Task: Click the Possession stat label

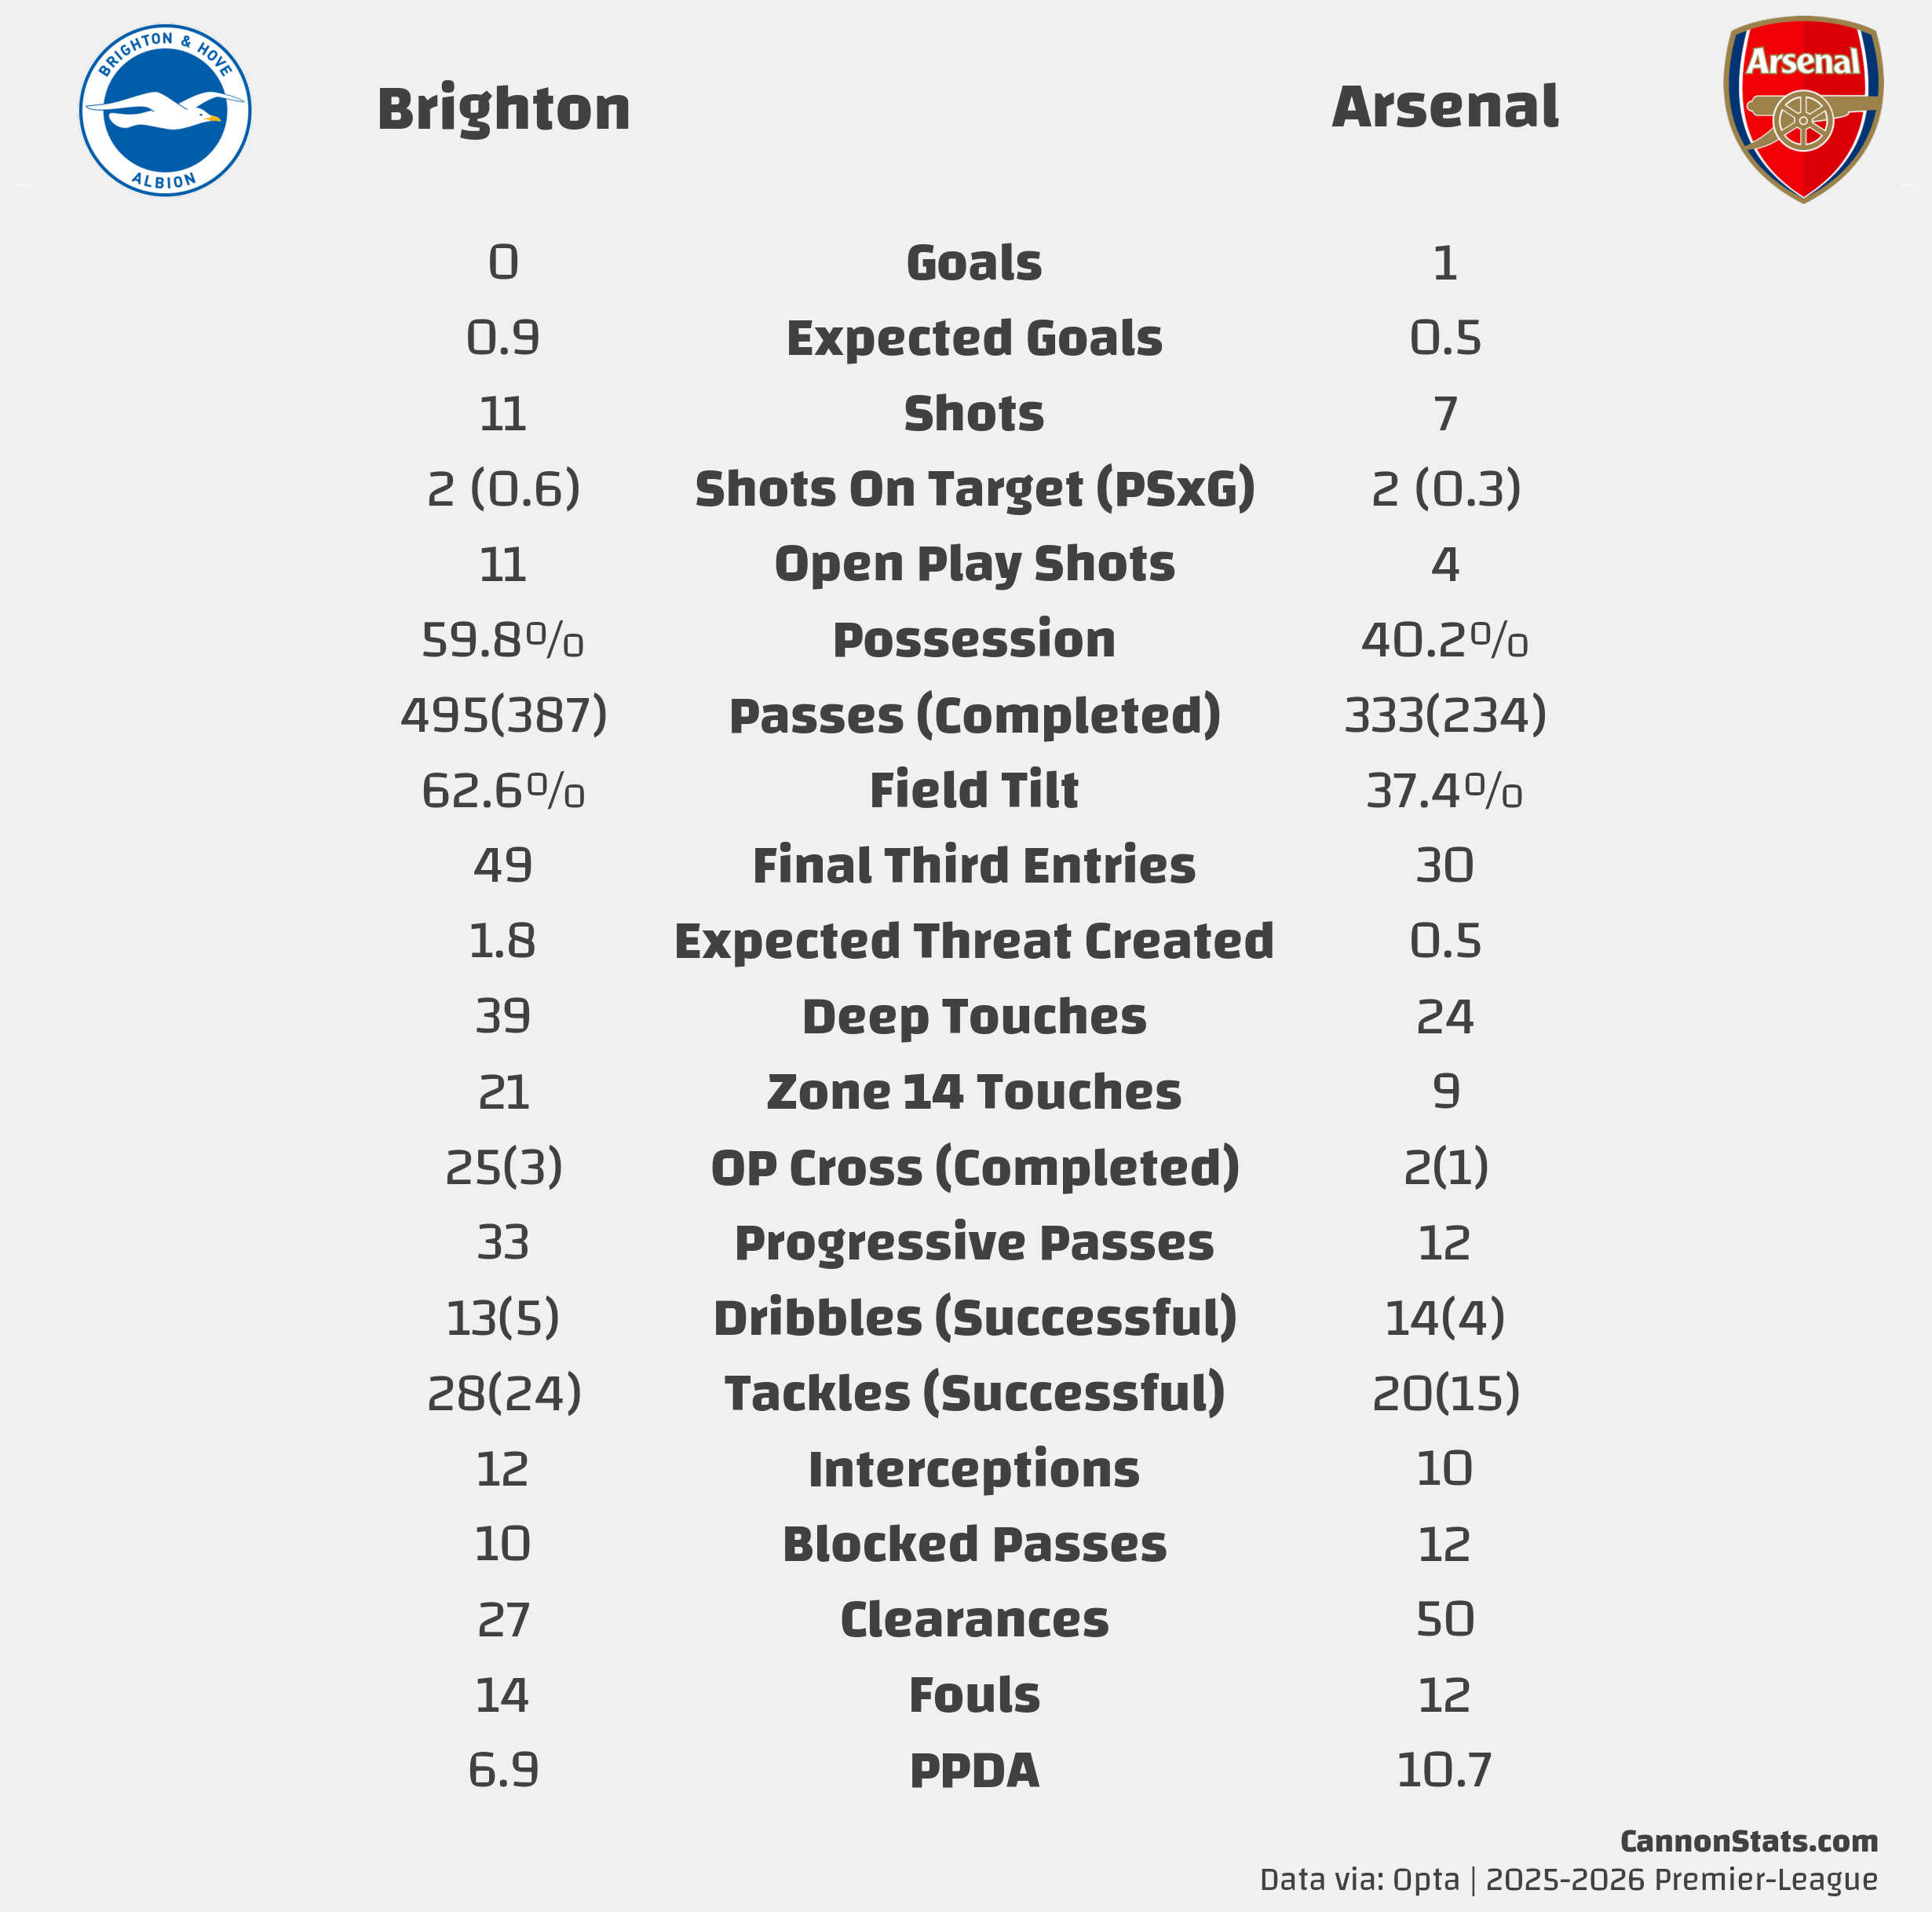Action: (974, 640)
